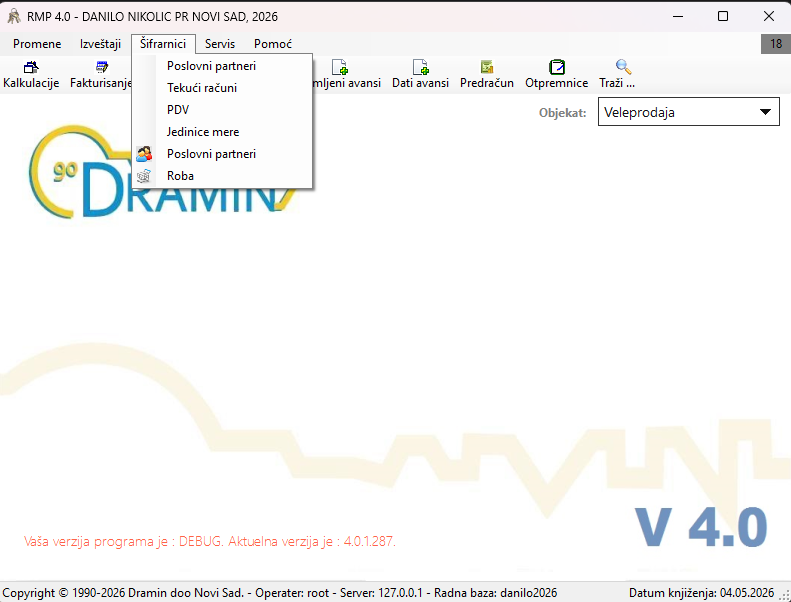
Task: Click the red 'Vaša verzija programa' notice
Action: tap(210, 541)
